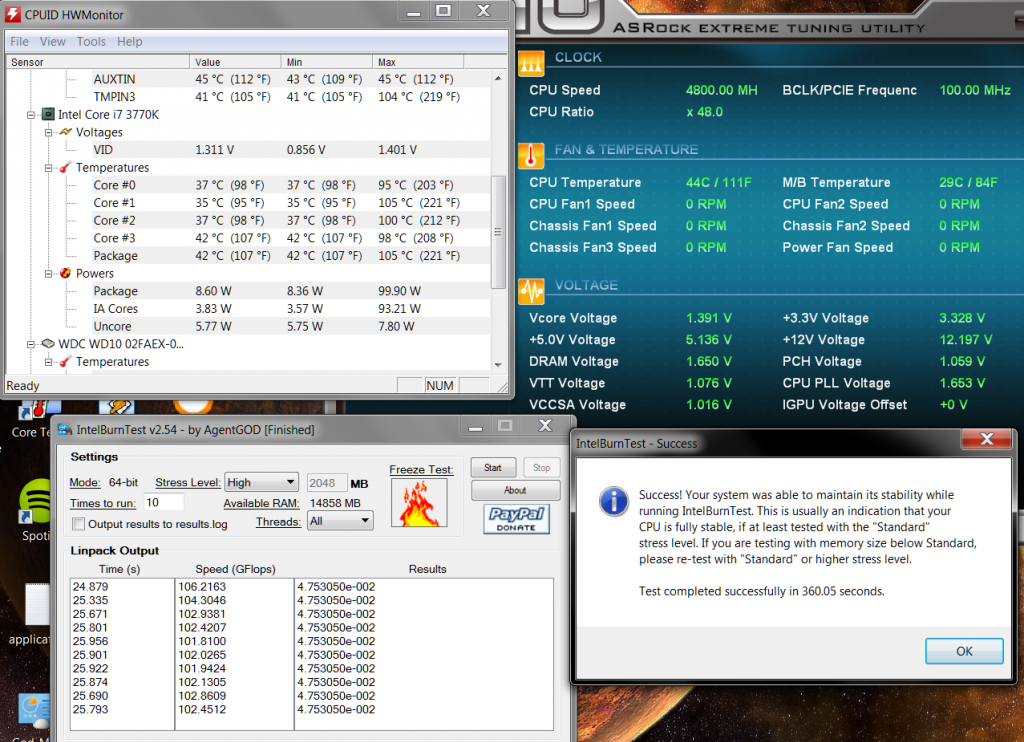This screenshot has height=742, width=1024.
Task: Collapse the Powers node in HWMonitor
Action: click(x=48, y=273)
